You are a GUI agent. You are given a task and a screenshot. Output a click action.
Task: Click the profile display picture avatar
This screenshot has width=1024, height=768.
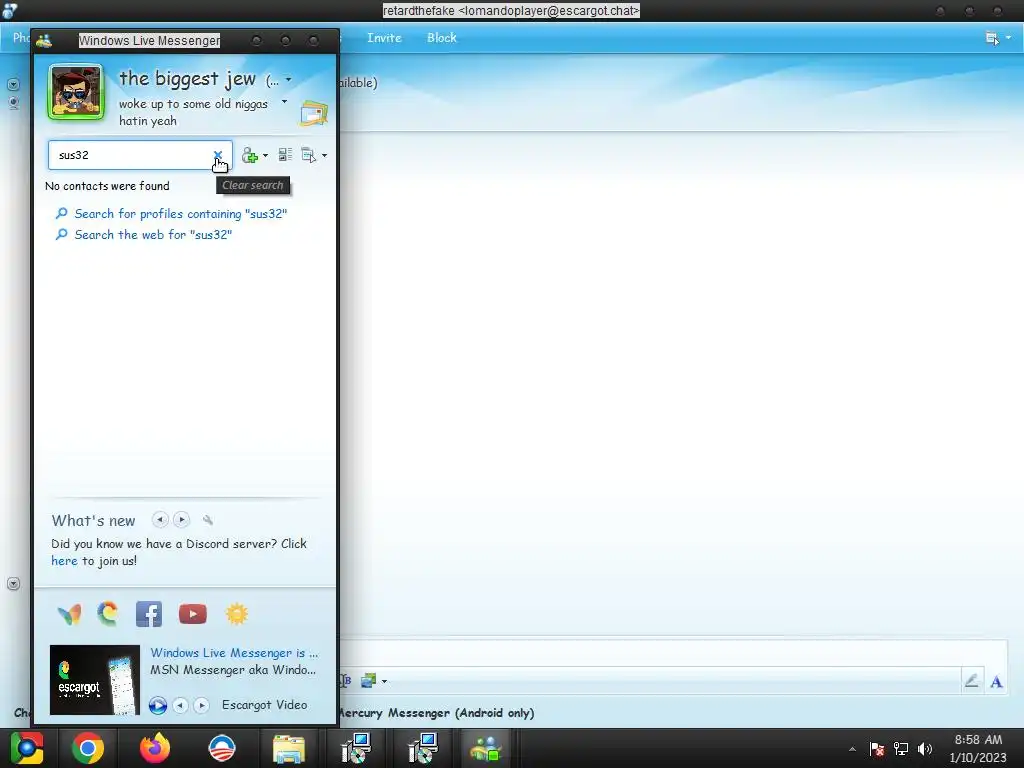[x=76, y=92]
